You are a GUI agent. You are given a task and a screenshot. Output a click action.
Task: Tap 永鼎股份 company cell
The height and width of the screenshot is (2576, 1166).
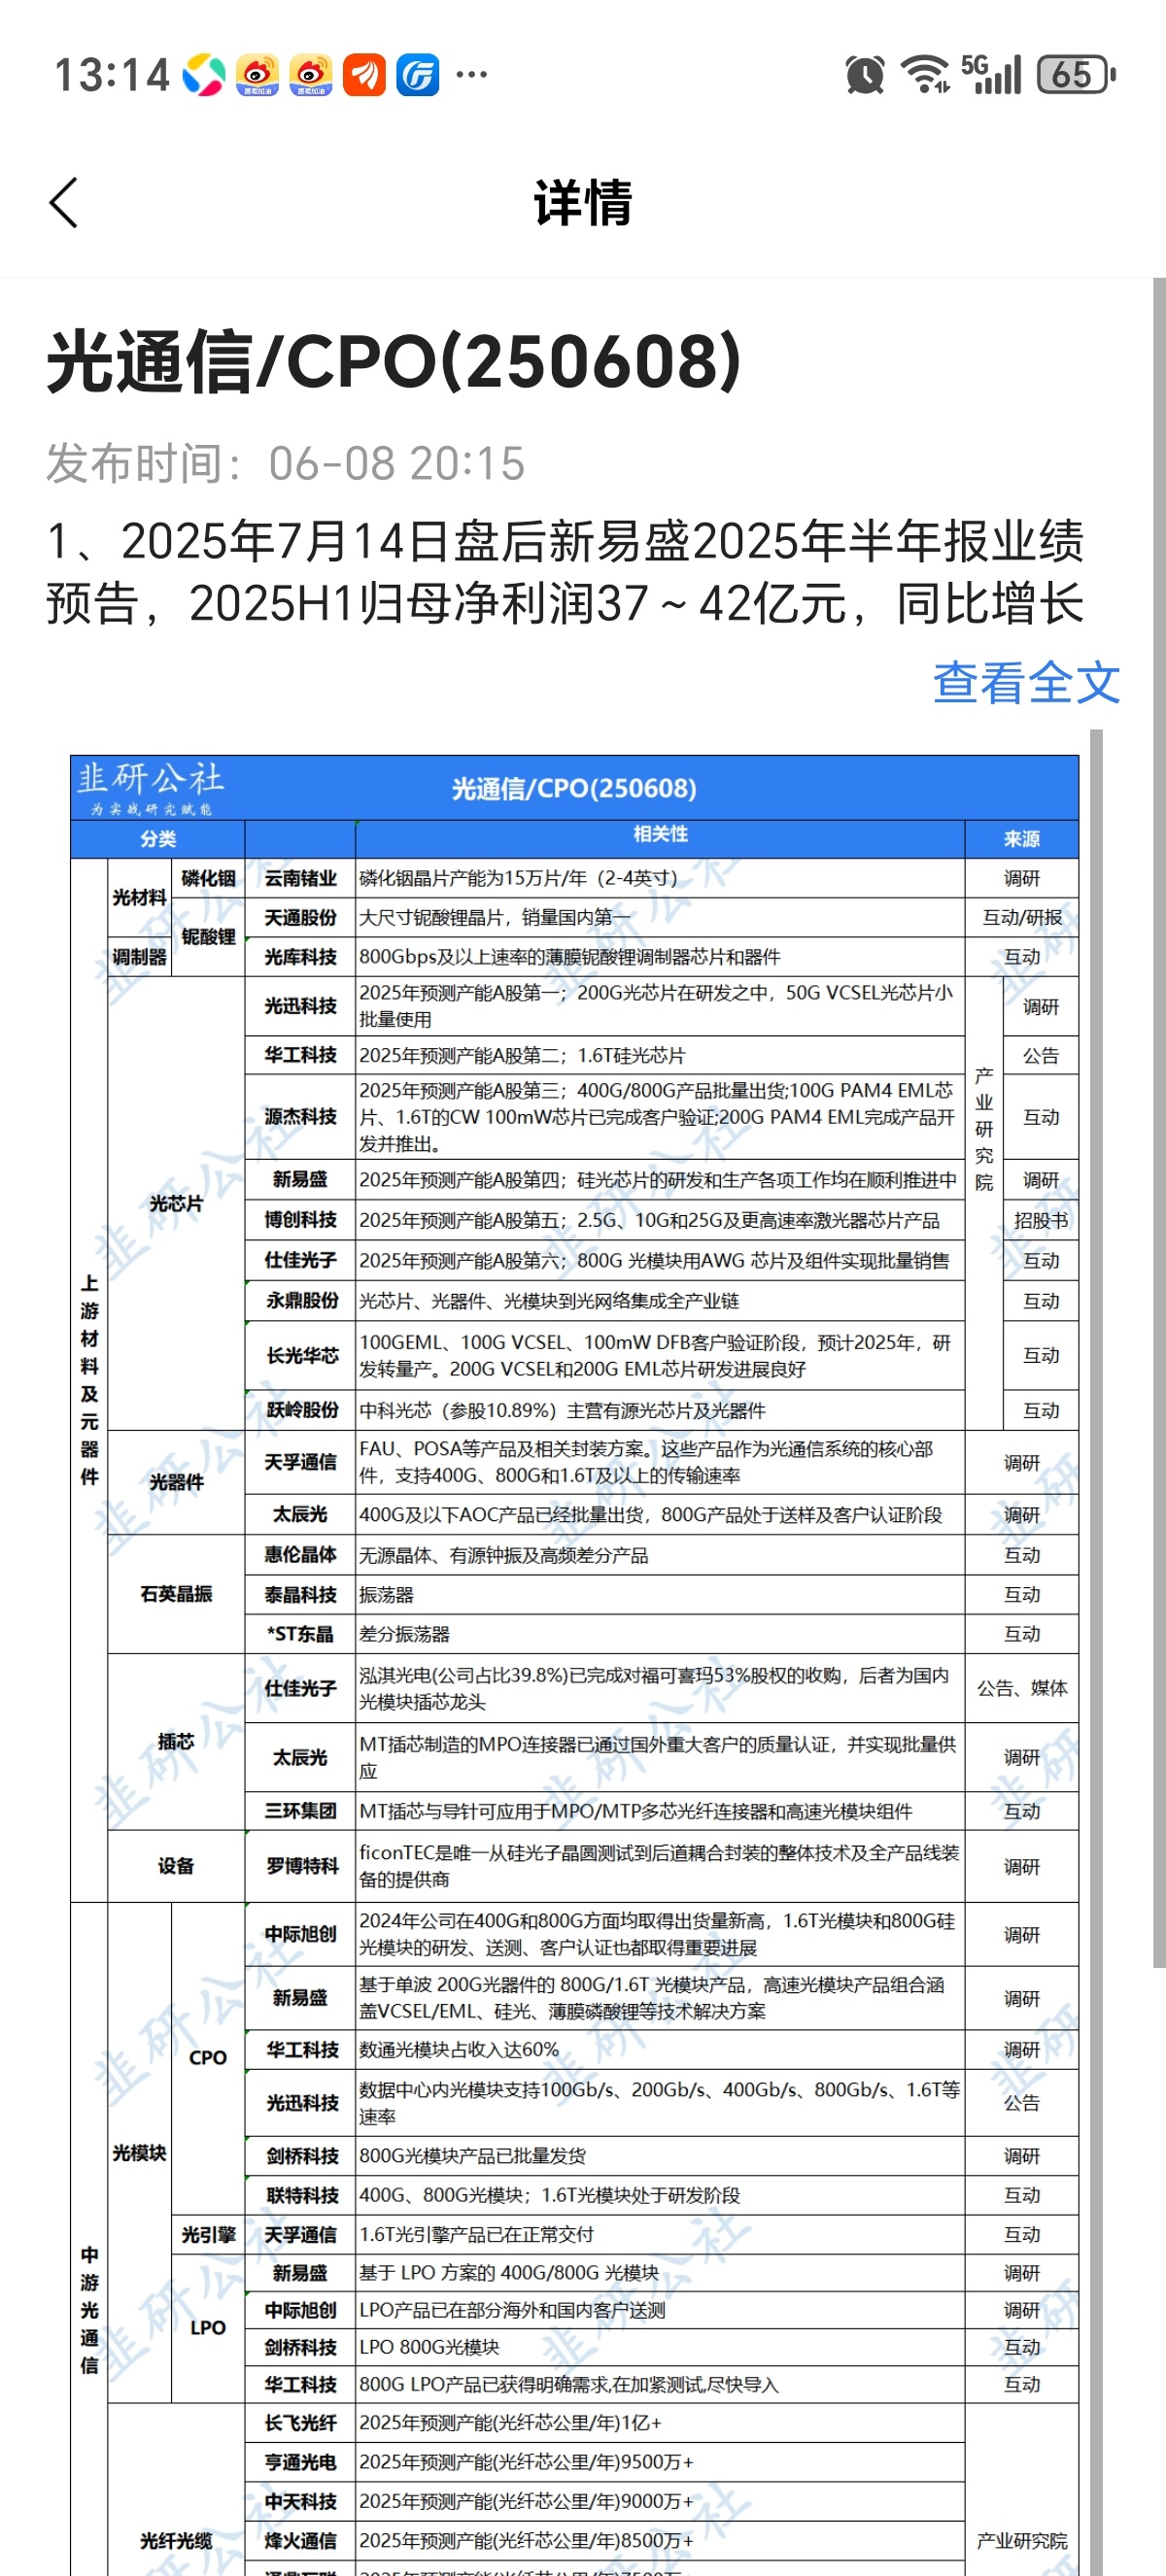(x=301, y=1301)
